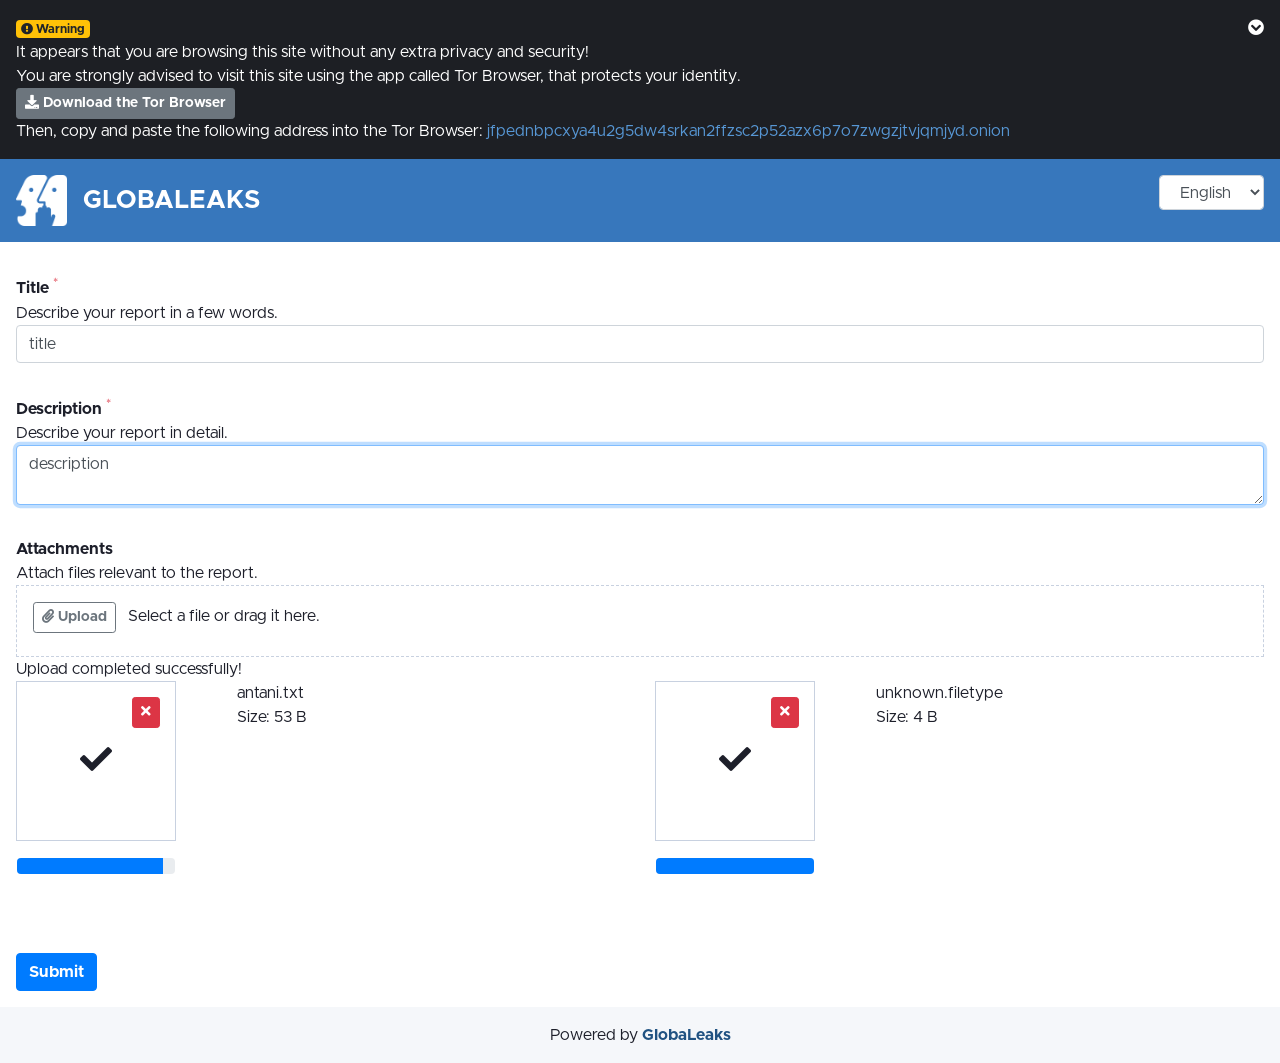Viewport: 1280px width, 1063px height.
Task: Click the GLOBALEAKS header title
Action: pyautogui.click(x=171, y=200)
